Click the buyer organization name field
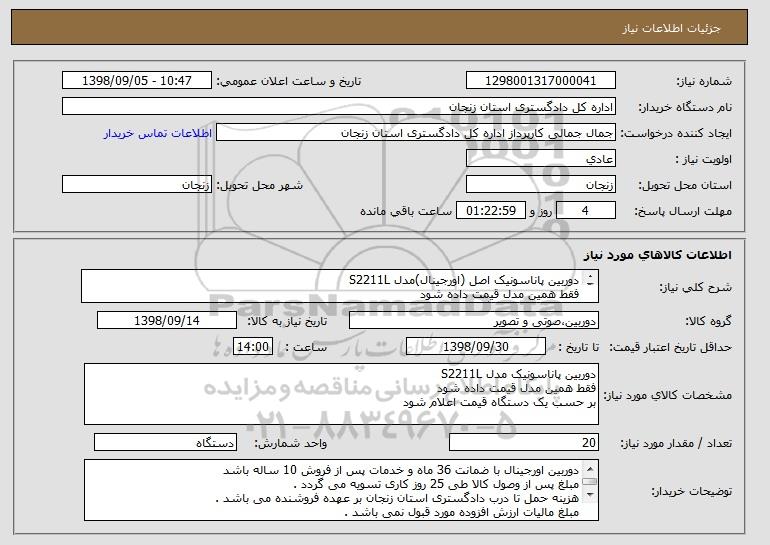This screenshot has width=770, height=545. coord(339,107)
